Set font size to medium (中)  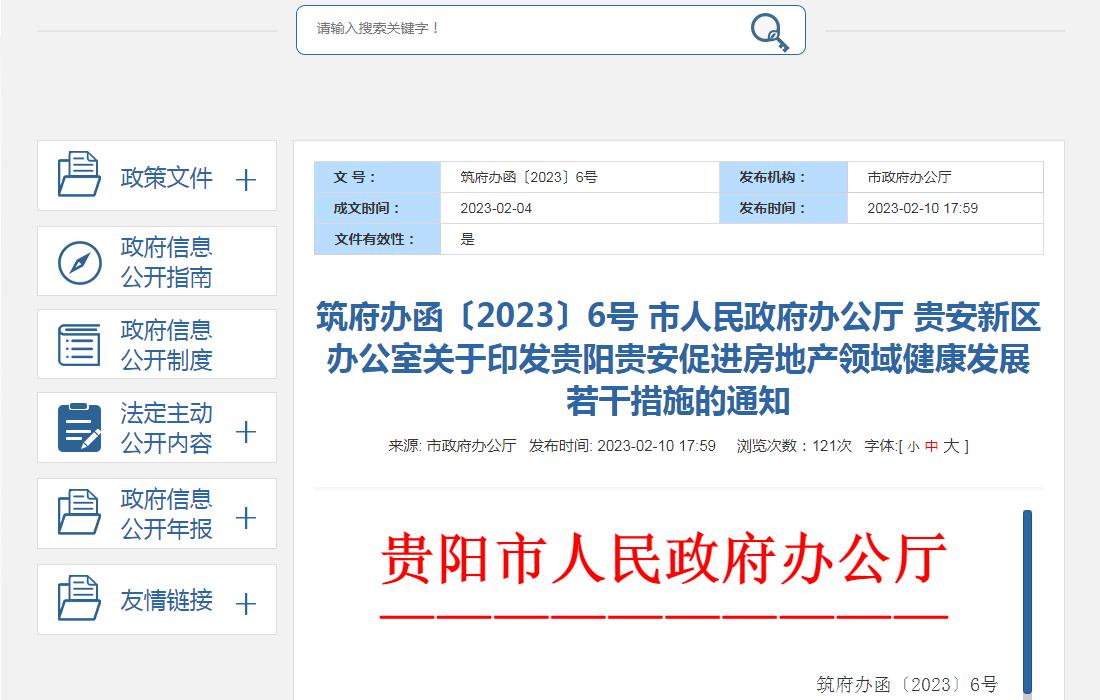[x=931, y=447]
